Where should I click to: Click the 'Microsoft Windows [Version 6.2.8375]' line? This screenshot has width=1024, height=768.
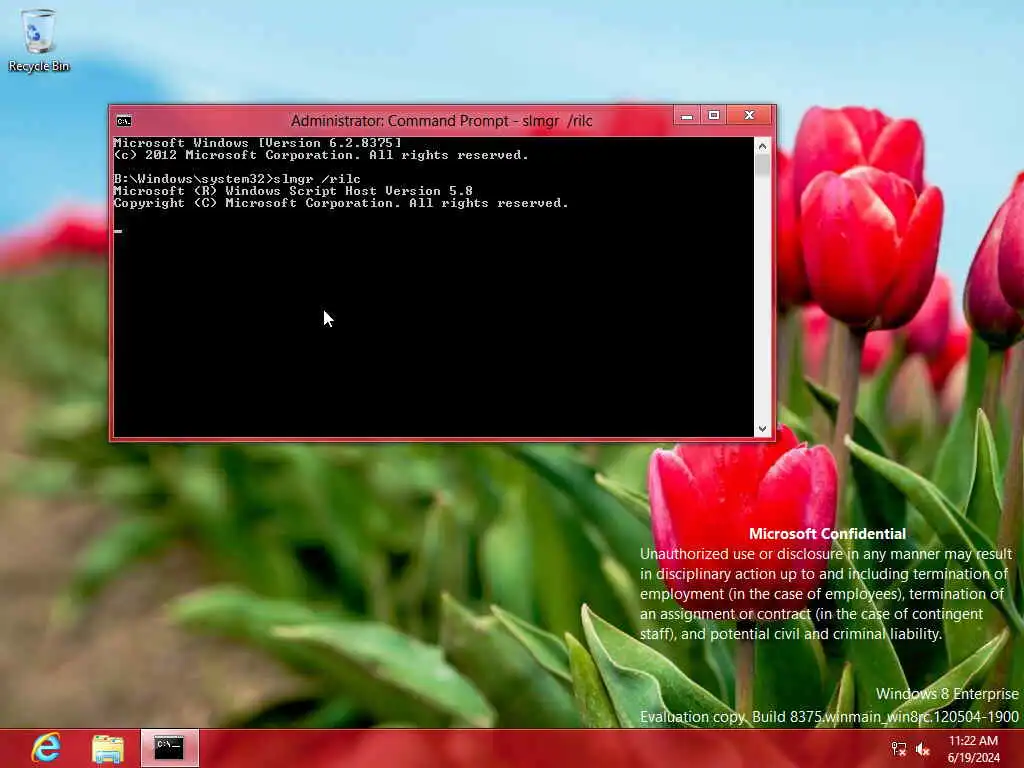[x=257, y=142]
